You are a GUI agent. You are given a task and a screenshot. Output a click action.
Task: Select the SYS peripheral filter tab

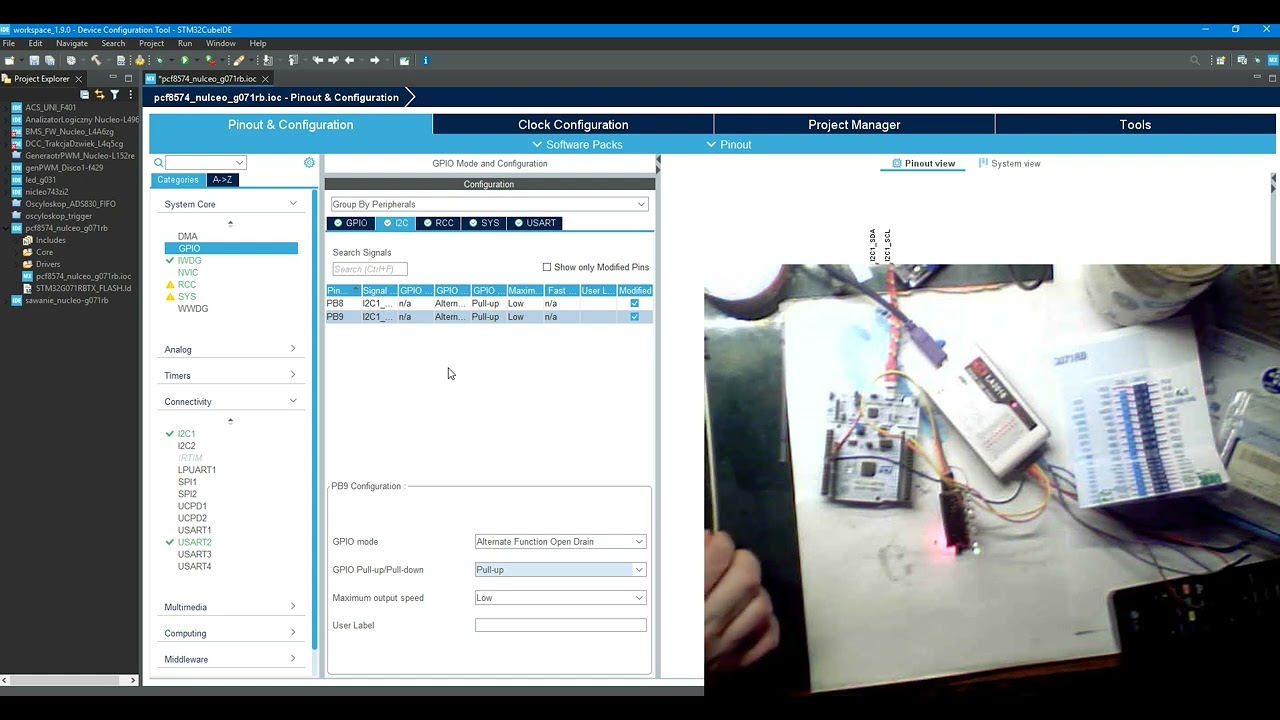(484, 223)
